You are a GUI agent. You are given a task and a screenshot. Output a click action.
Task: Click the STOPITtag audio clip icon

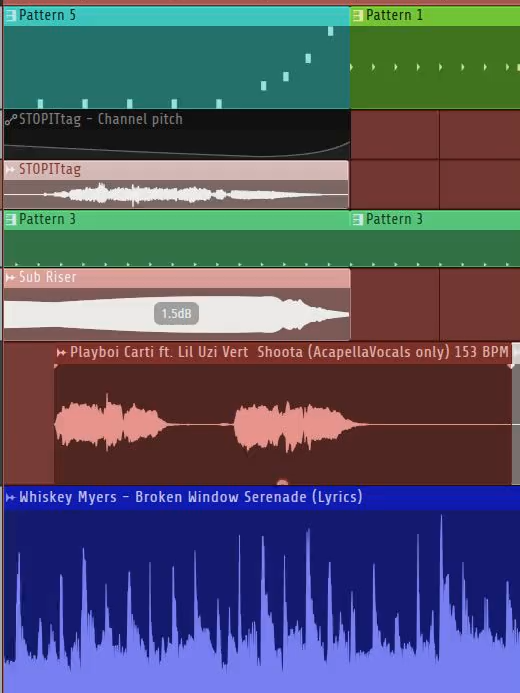point(11,169)
